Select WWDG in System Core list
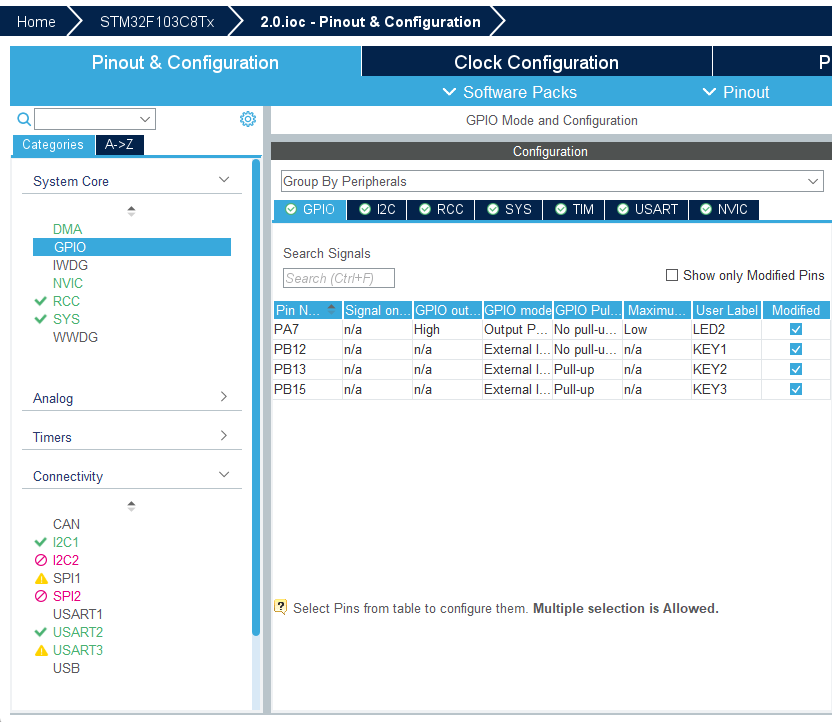 (x=75, y=337)
